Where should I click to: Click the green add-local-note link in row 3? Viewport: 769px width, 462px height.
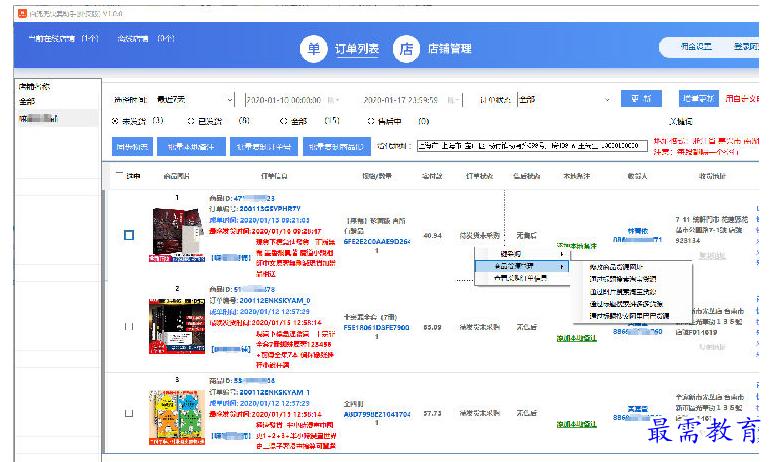click(577, 424)
